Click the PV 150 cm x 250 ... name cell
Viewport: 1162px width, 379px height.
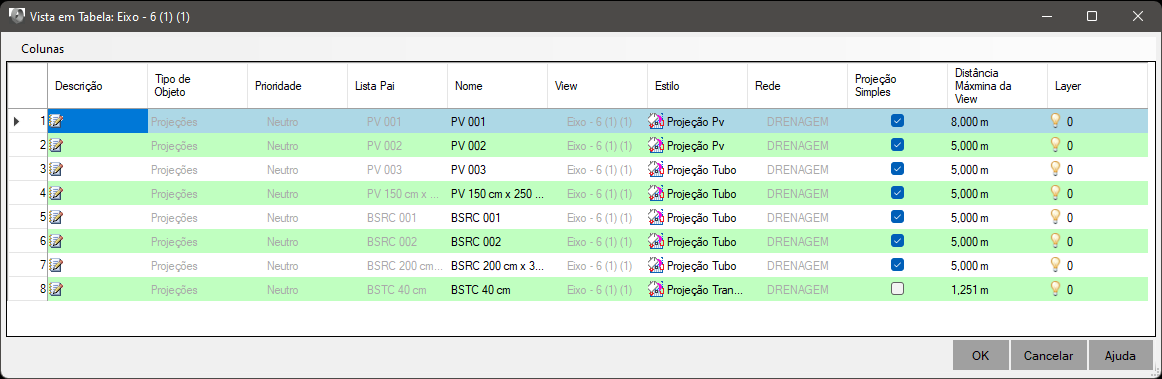(x=498, y=194)
